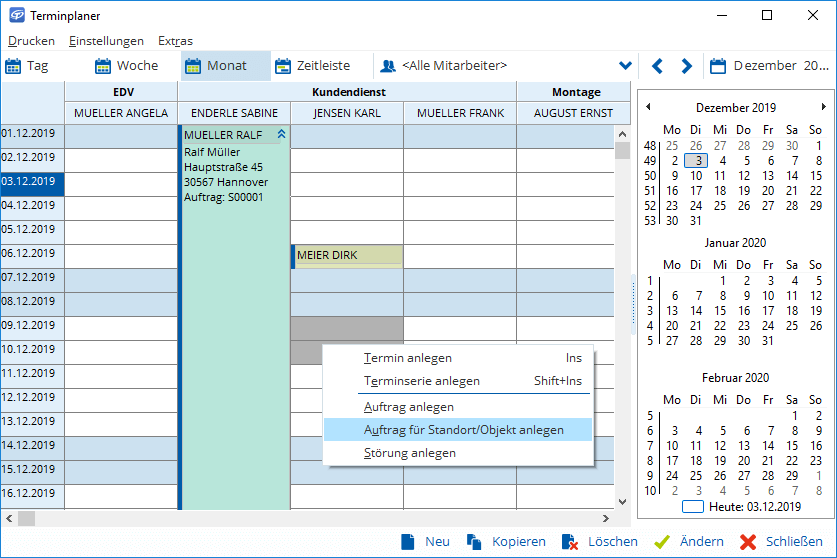Image resolution: width=837 pixels, height=558 pixels.
Task: Switch to Tag day view
Action: 27,66
